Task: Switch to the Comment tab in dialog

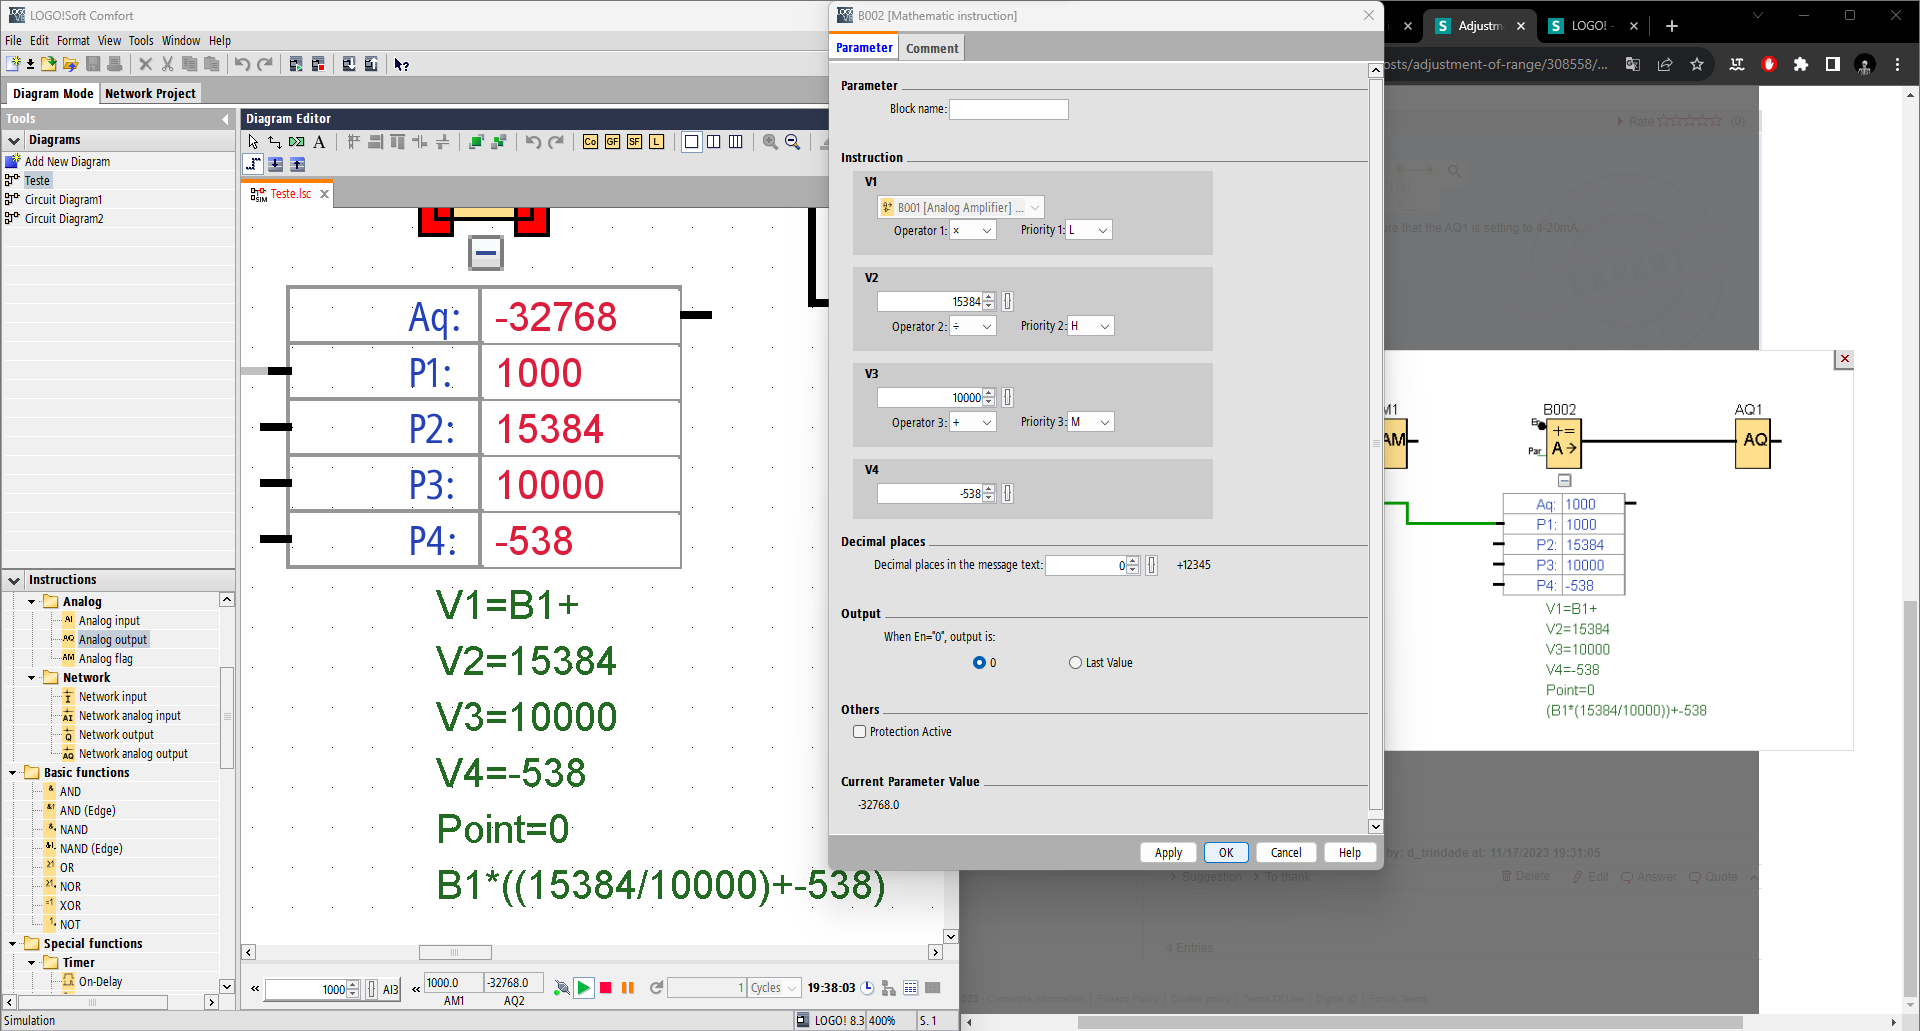Action: coord(932,48)
